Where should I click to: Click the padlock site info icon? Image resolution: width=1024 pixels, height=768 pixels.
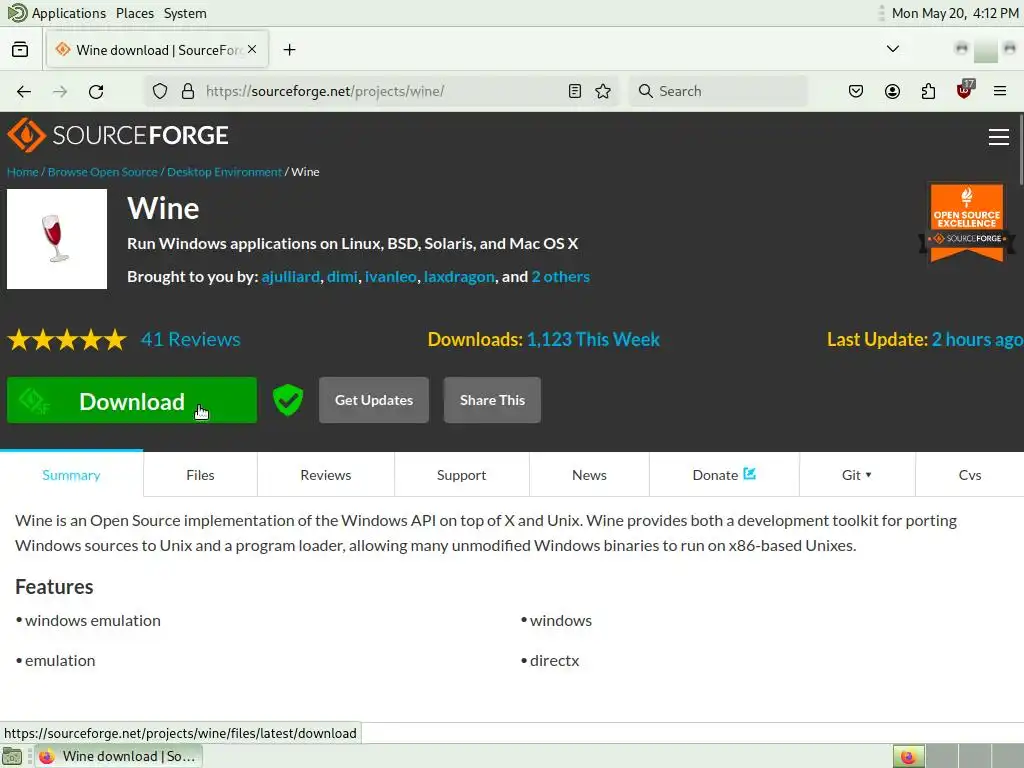tap(188, 91)
